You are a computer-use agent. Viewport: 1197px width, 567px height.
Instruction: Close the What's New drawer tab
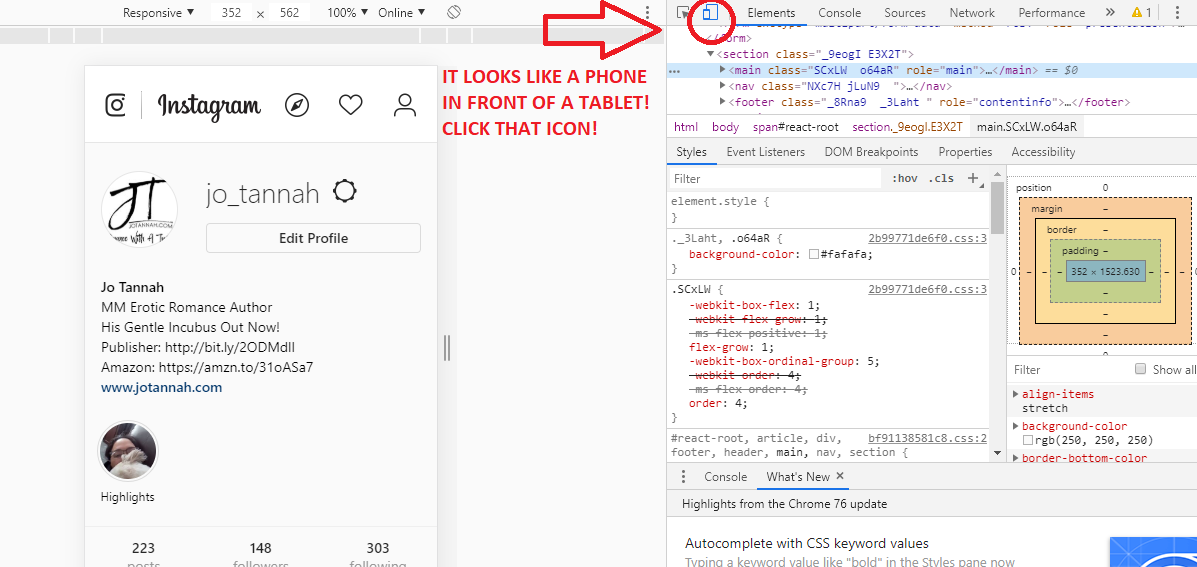click(840, 476)
